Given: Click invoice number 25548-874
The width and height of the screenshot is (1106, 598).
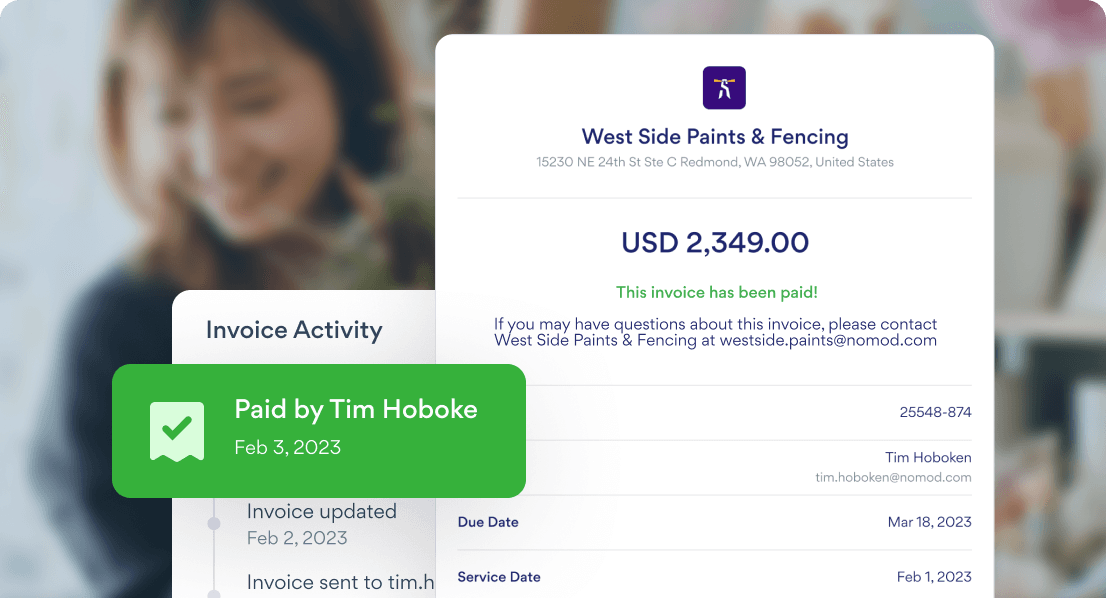Looking at the screenshot, I should (935, 412).
